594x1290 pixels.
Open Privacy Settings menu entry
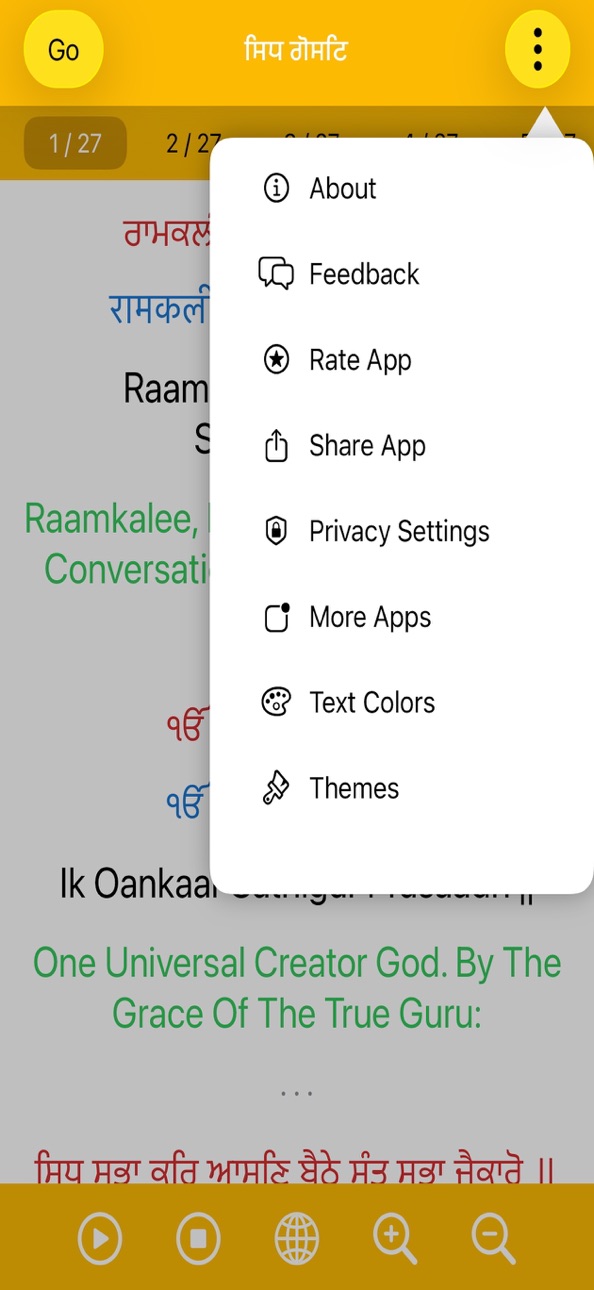(401, 532)
